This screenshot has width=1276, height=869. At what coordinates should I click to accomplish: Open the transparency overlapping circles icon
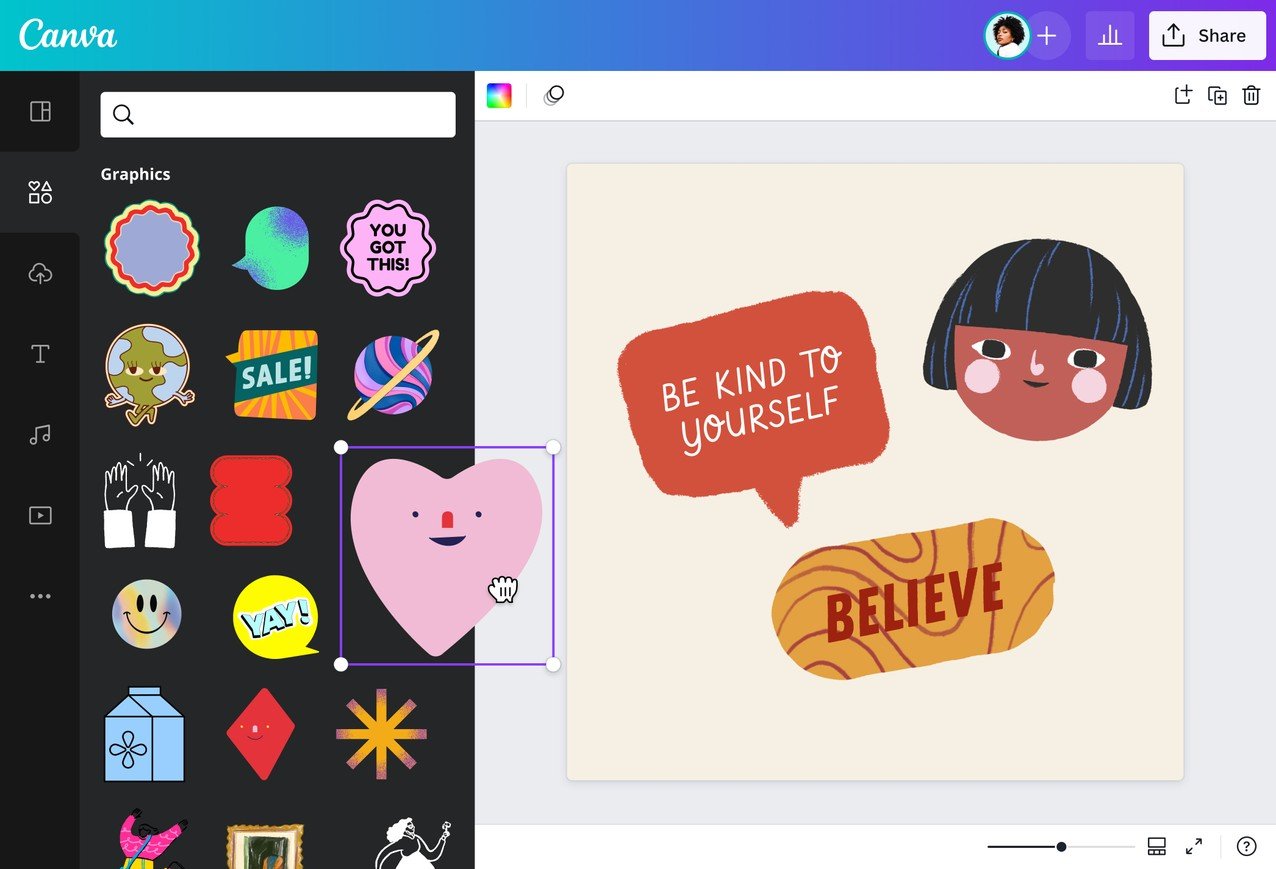tap(554, 95)
